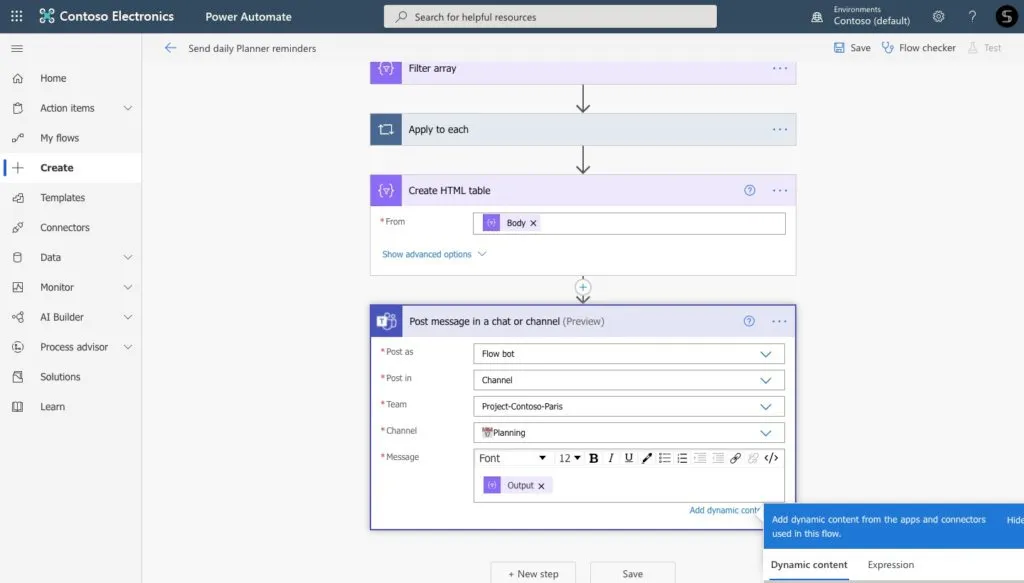The height and width of the screenshot is (583, 1024).
Task: Insert a bulleted list in message
Action: pyautogui.click(x=665, y=458)
